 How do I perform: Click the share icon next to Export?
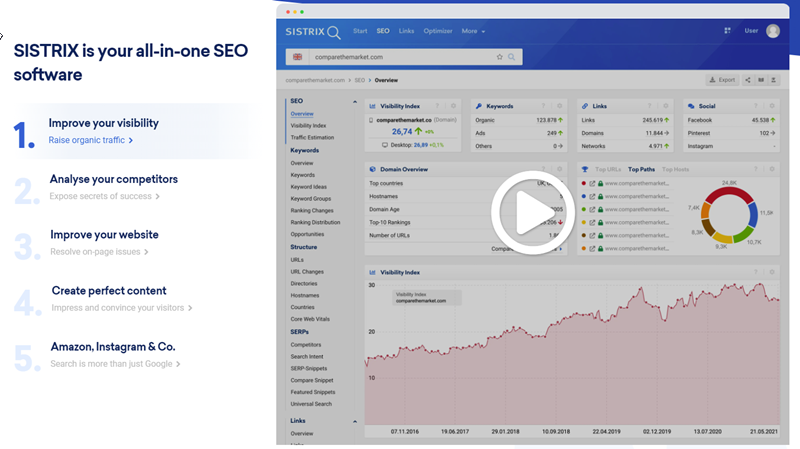click(748, 79)
